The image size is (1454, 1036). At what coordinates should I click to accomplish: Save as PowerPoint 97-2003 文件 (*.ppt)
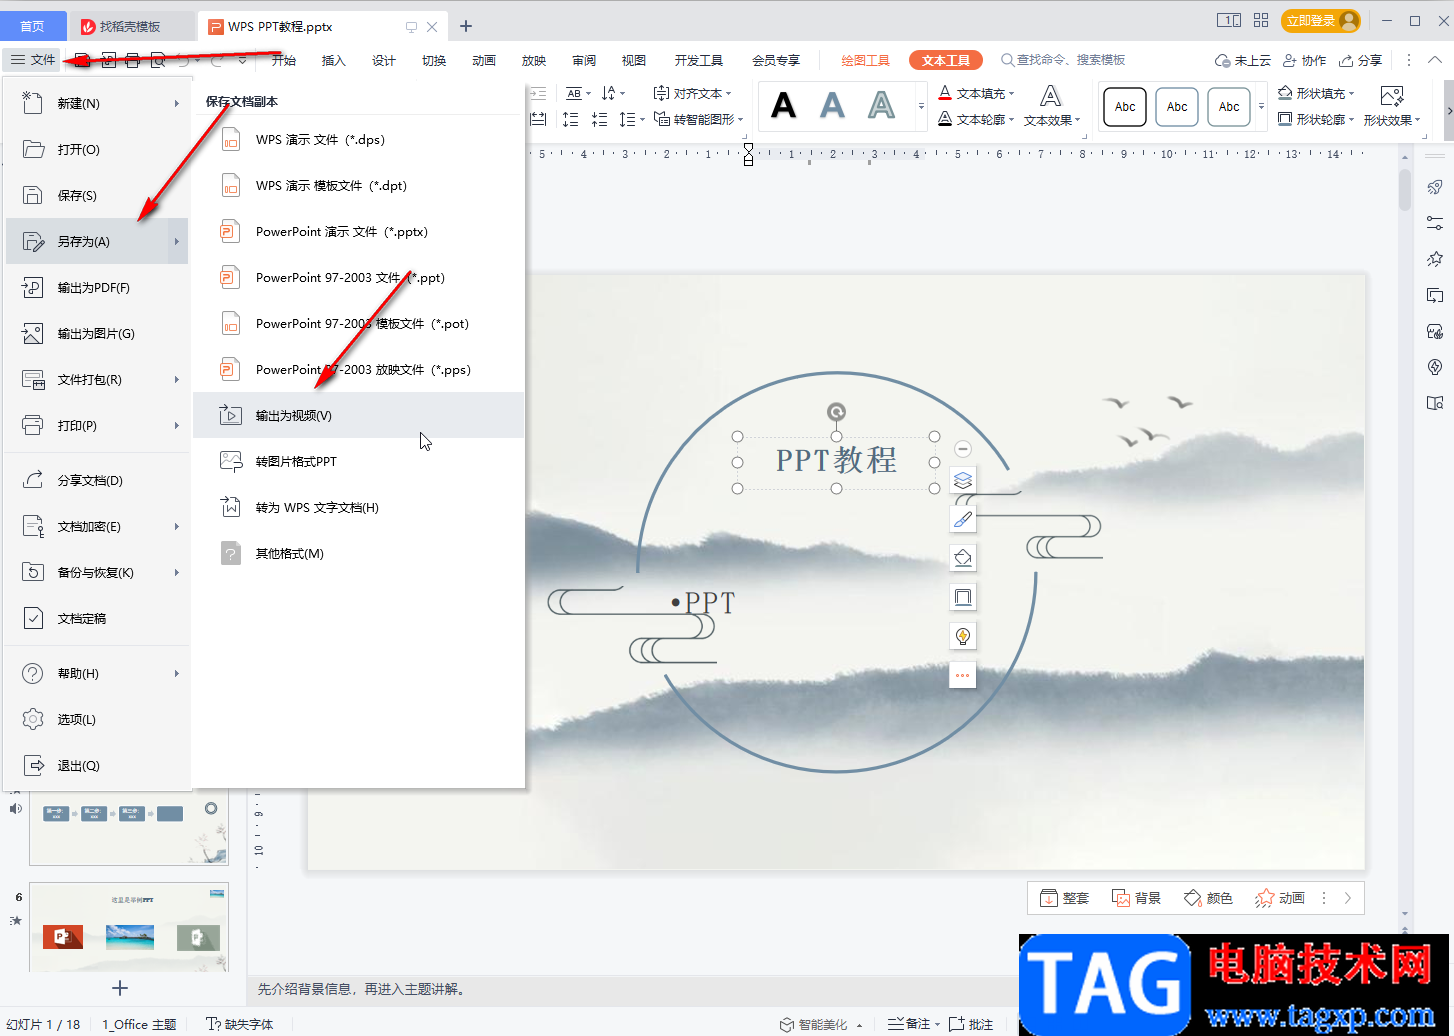pyautogui.click(x=358, y=277)
